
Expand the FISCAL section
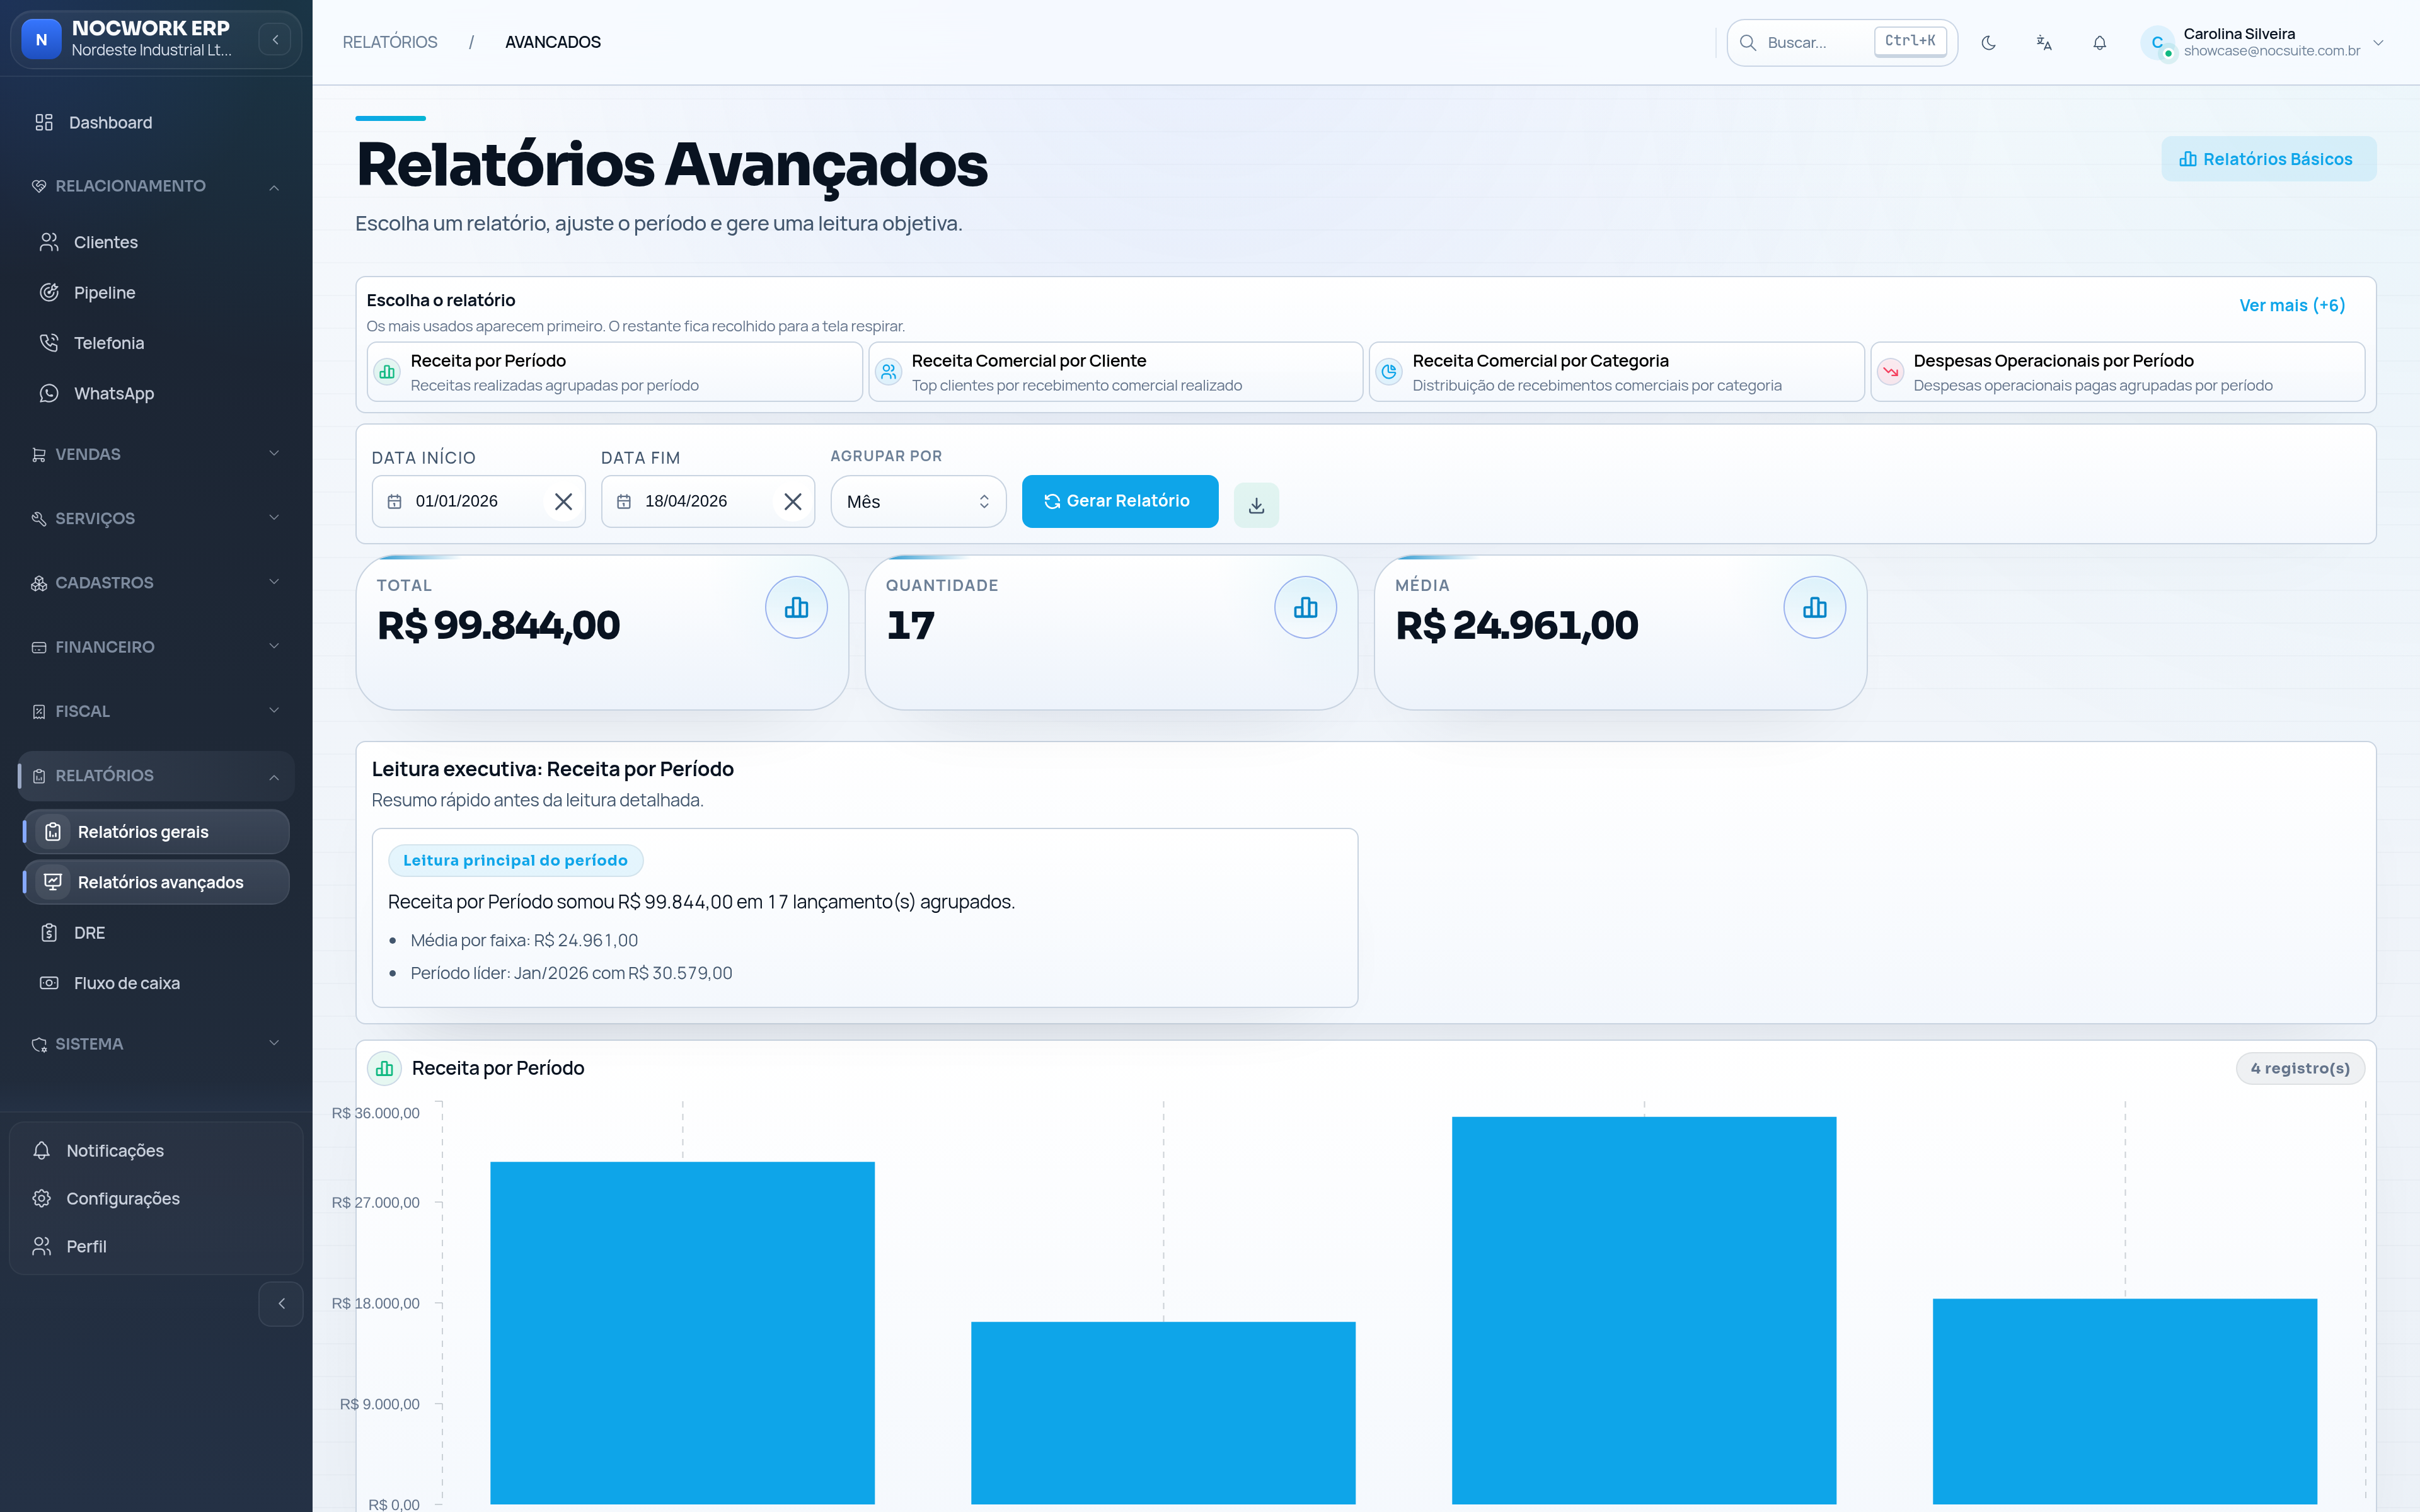pyautogui.click(x=156, y=711)
